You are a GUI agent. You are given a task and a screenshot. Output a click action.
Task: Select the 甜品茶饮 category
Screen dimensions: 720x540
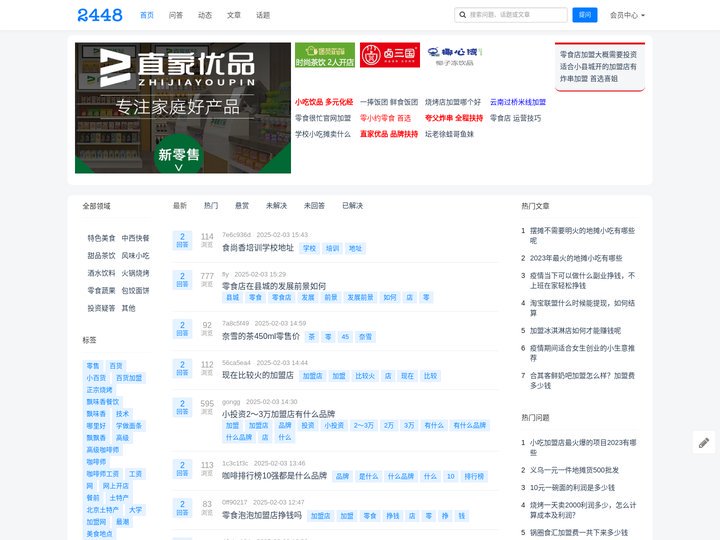pos(101,256)
